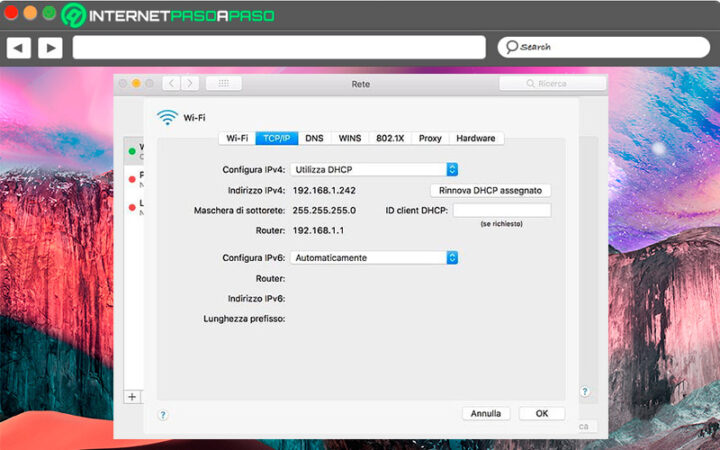Select the Hardware tab
Screen dimensions: 720x450
(x=475, y=138)
